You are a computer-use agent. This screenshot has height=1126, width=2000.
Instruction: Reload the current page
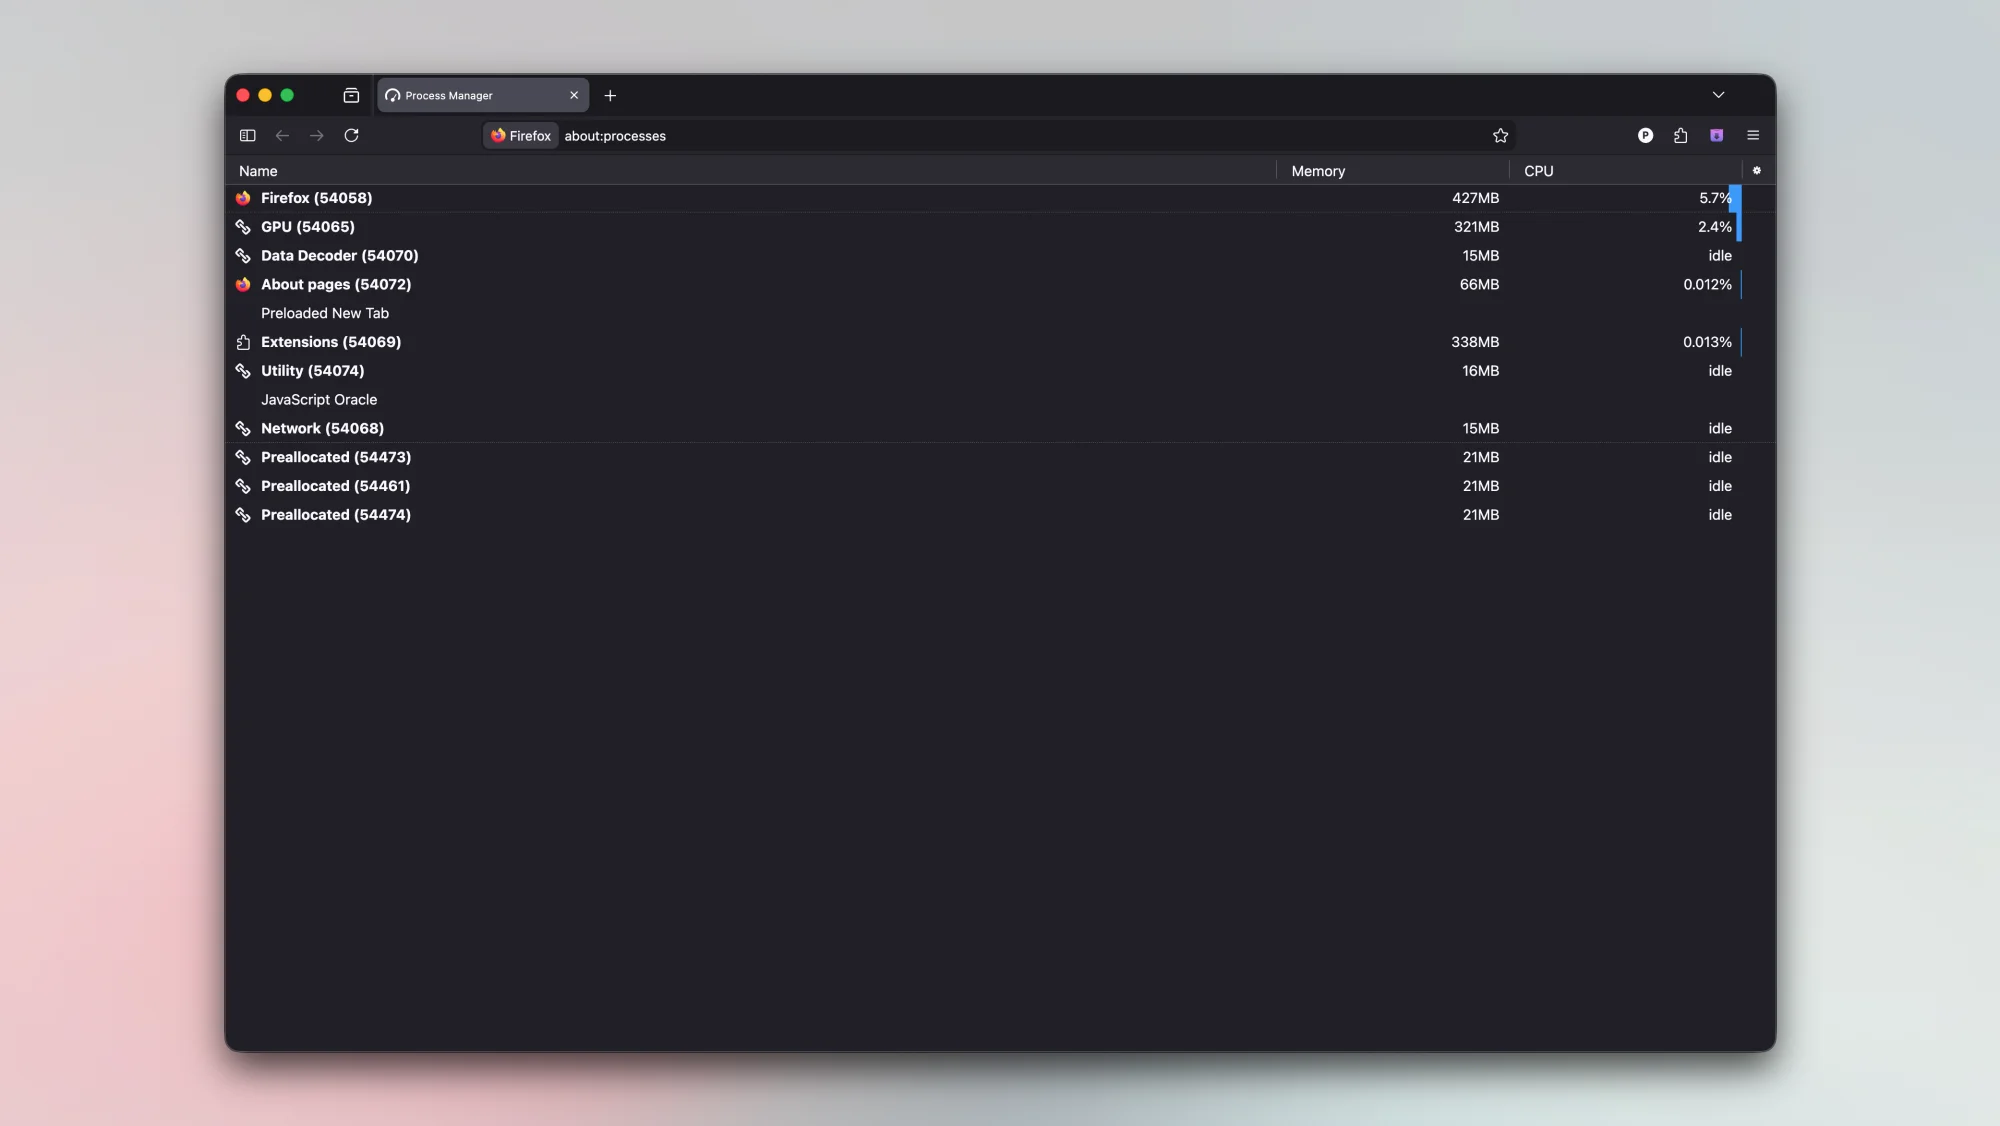click(351, 135)
